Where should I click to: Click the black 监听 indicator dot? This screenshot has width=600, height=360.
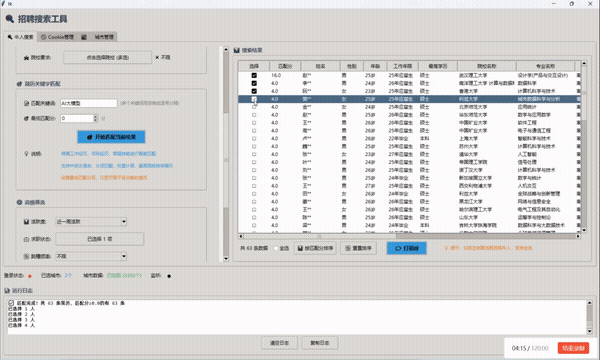(x=169, y=276)
